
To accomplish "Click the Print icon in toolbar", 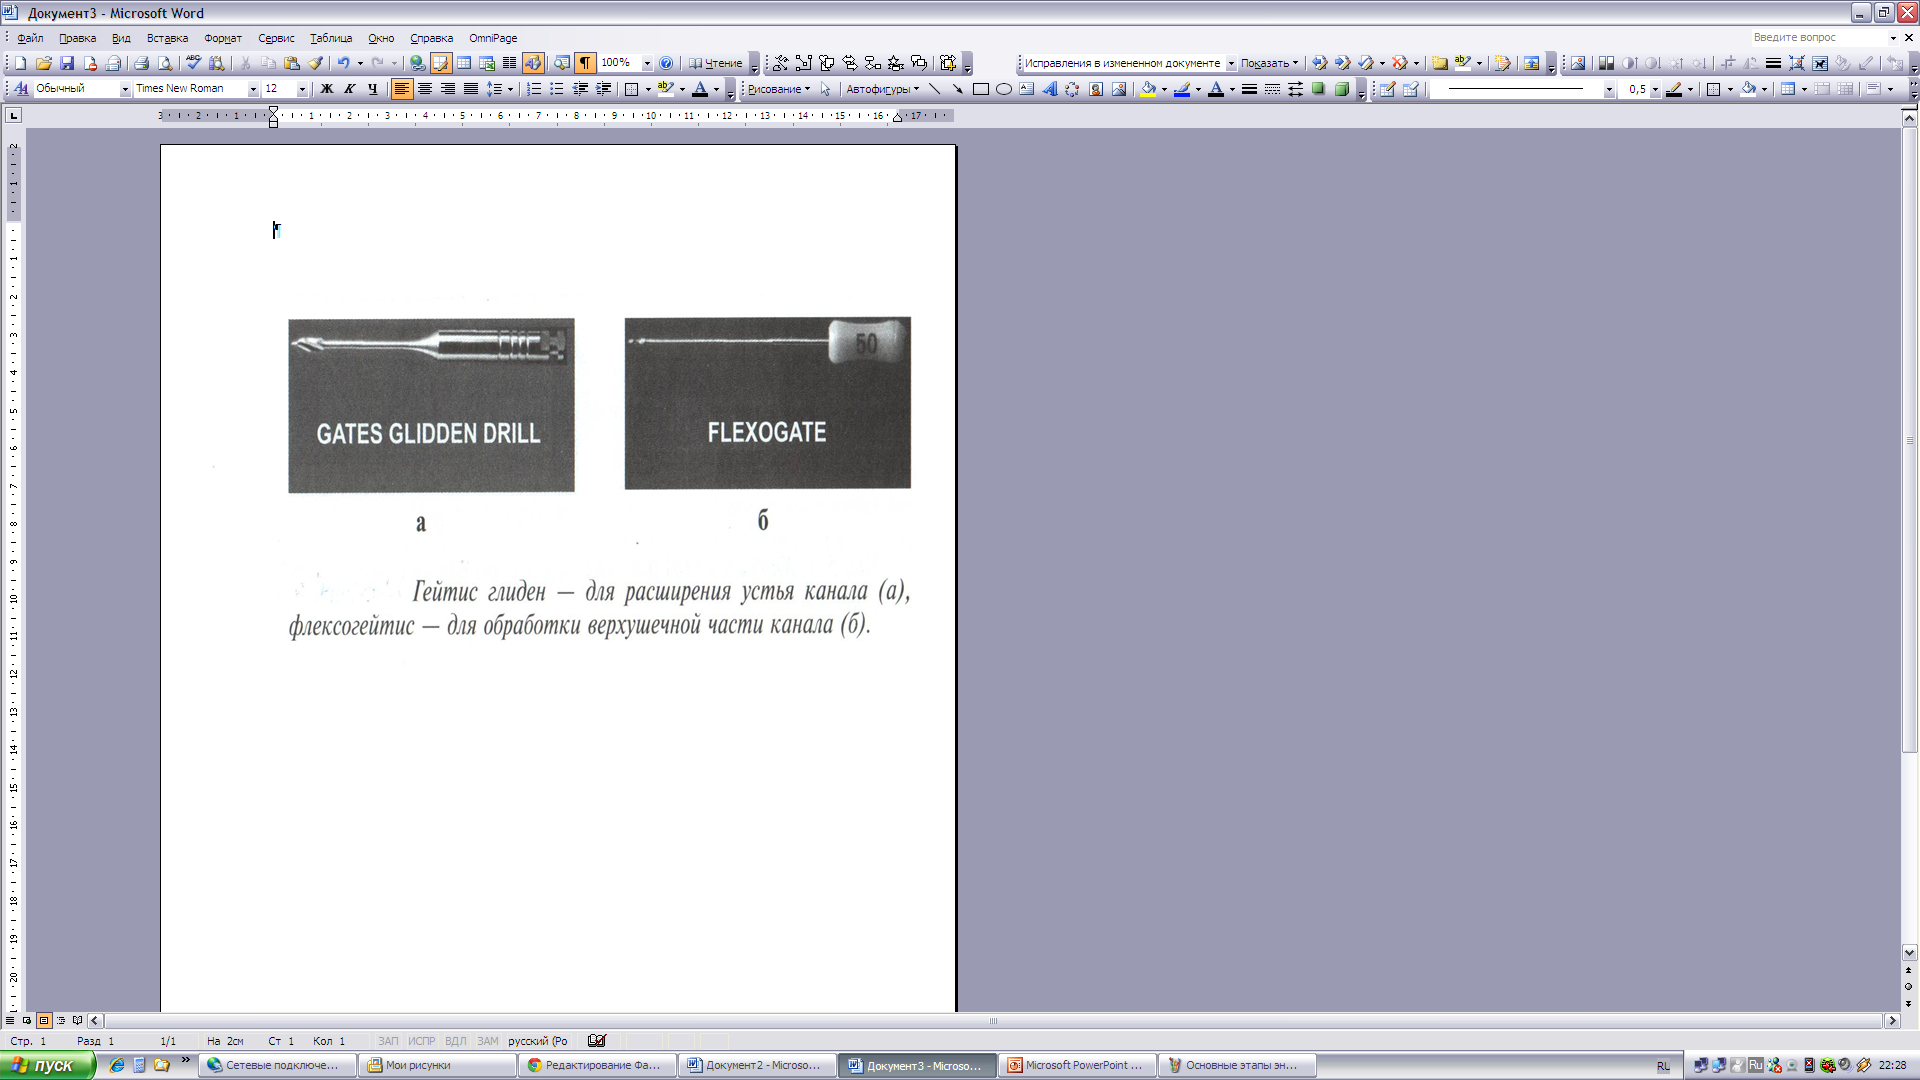I will click(x=141, y=63).
